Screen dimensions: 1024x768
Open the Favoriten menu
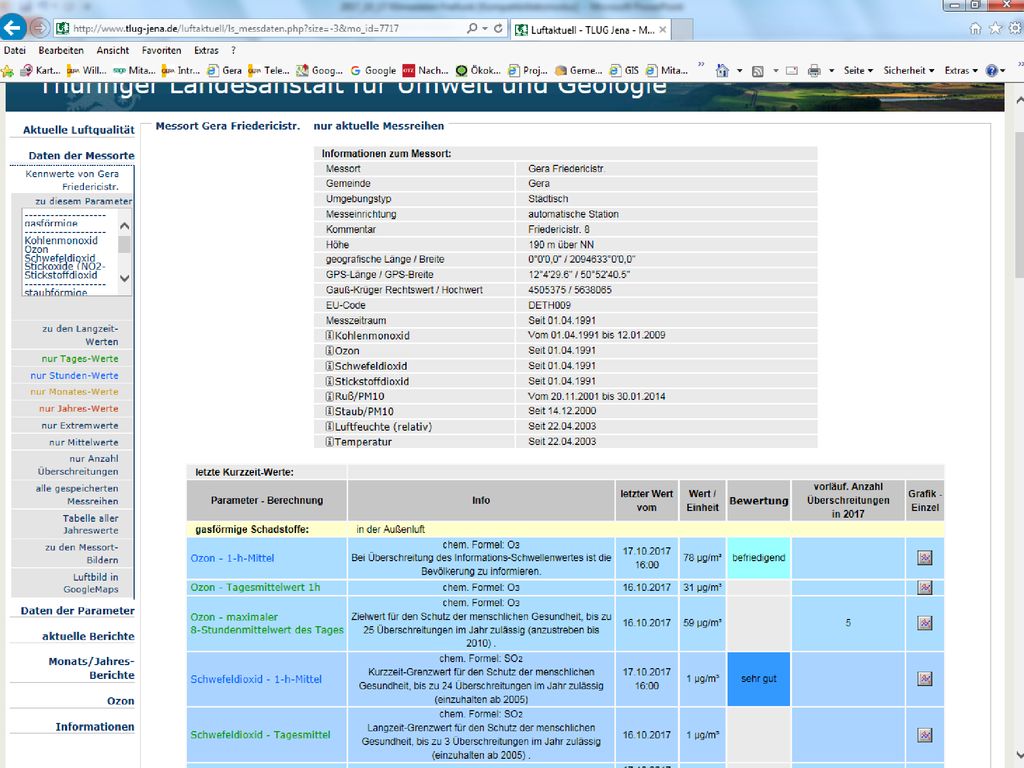click(x=161, y=50)
